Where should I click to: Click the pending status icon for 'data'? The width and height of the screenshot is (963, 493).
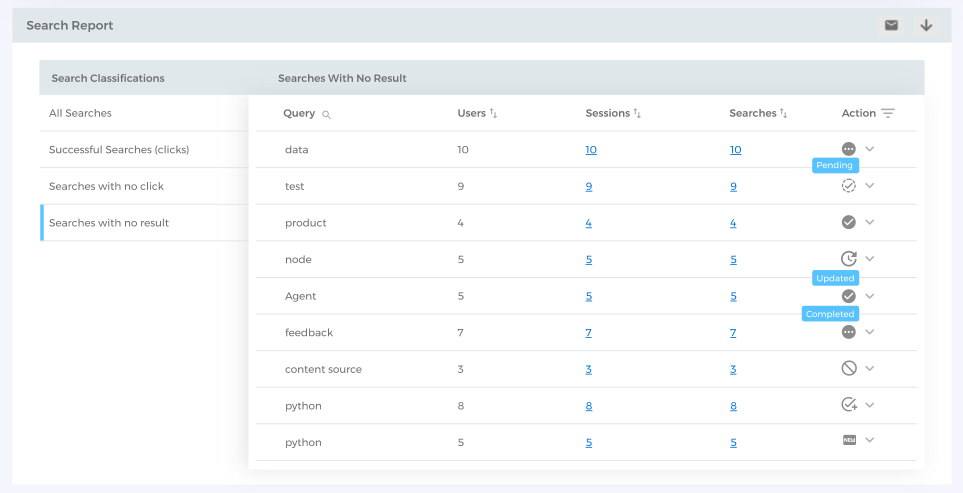click(849, 149)
